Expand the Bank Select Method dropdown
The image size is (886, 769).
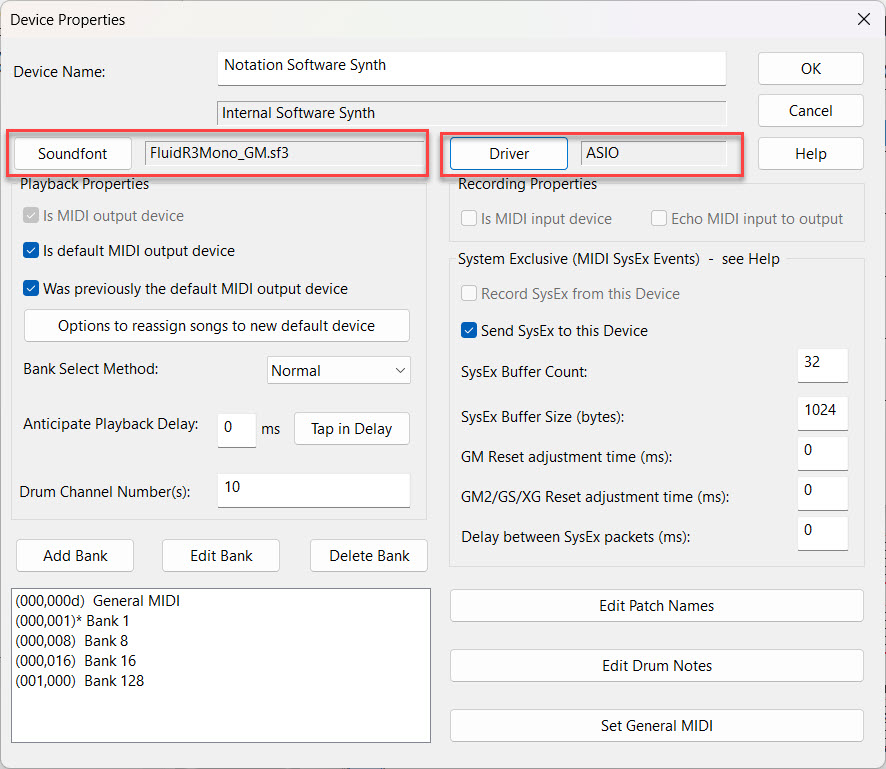339,370
